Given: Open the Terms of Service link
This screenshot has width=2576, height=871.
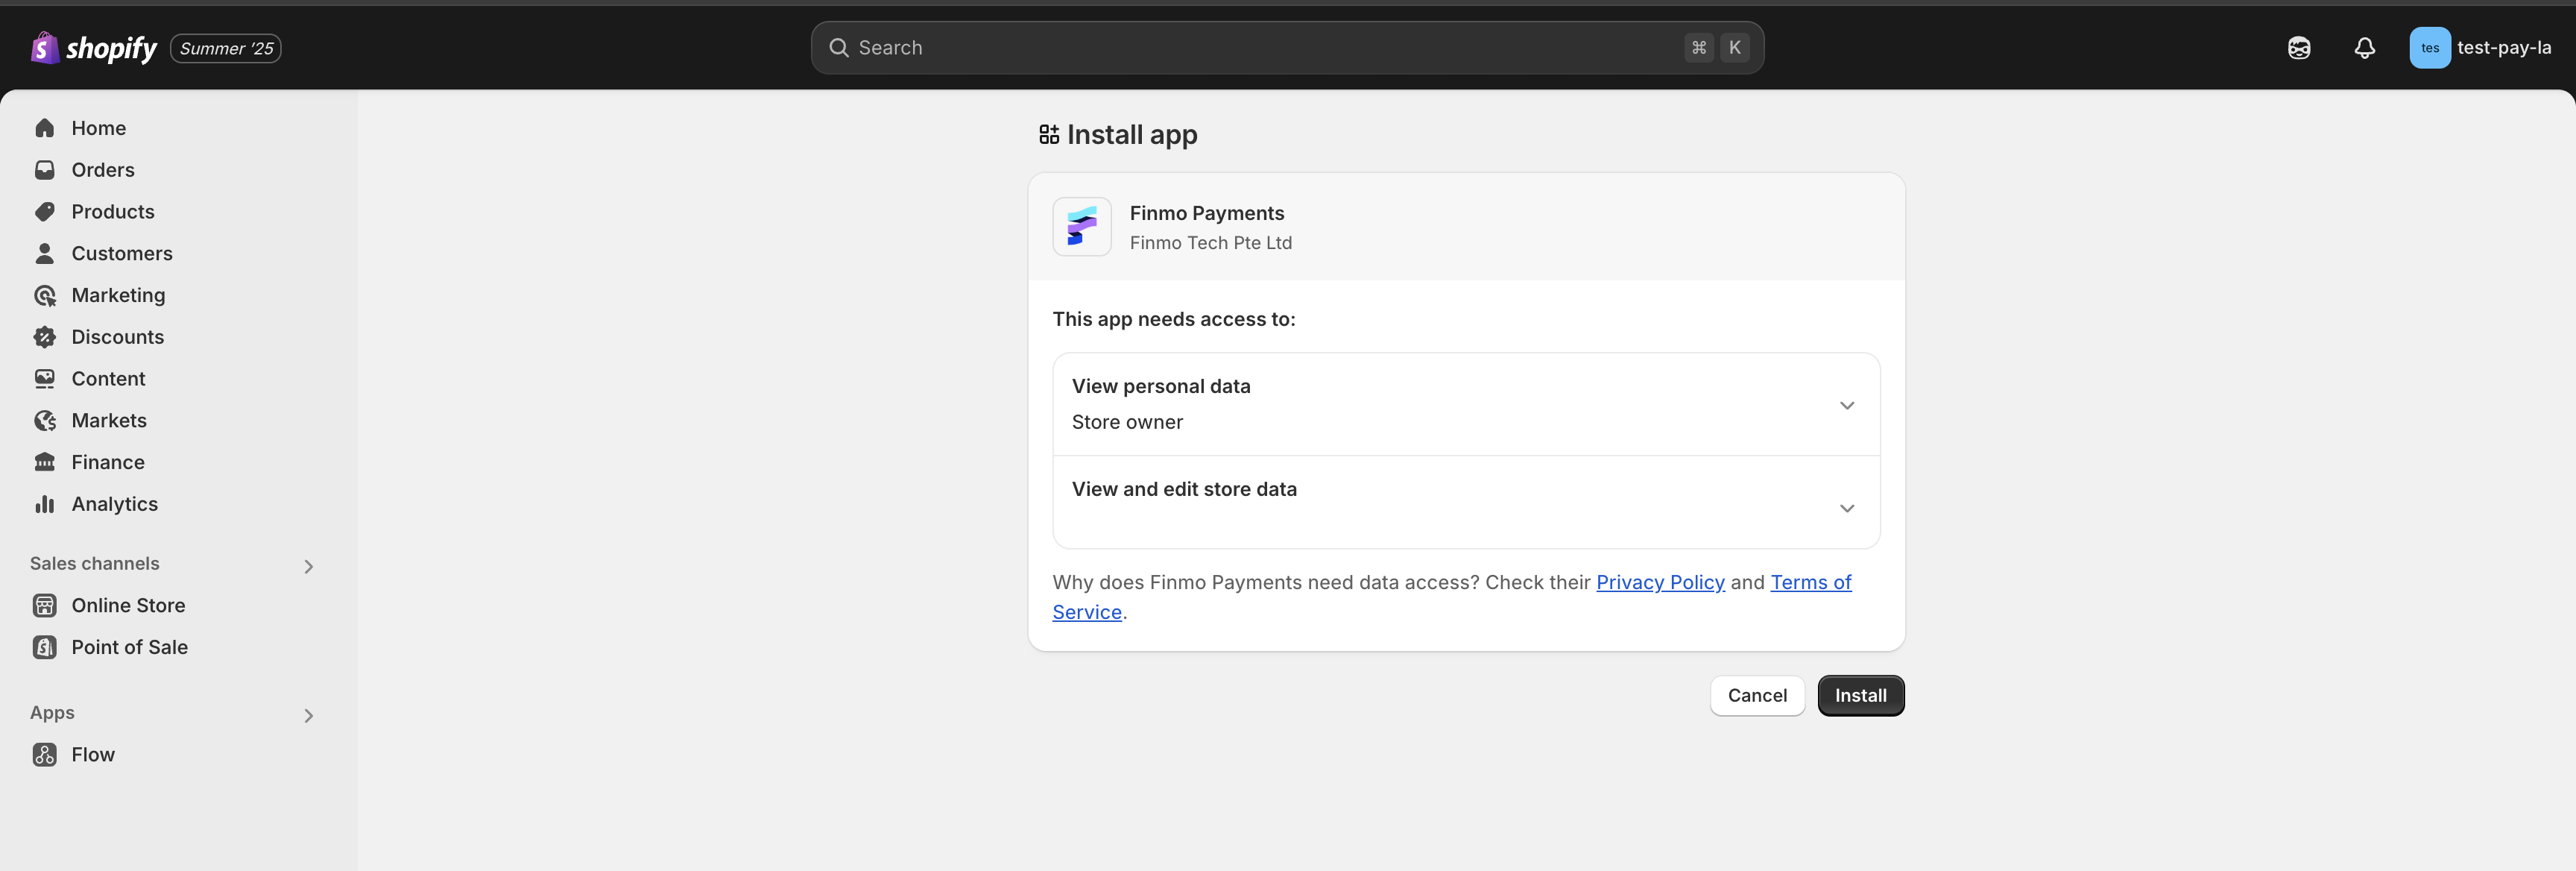Looking at the screenshot, I should [1811, 583].
